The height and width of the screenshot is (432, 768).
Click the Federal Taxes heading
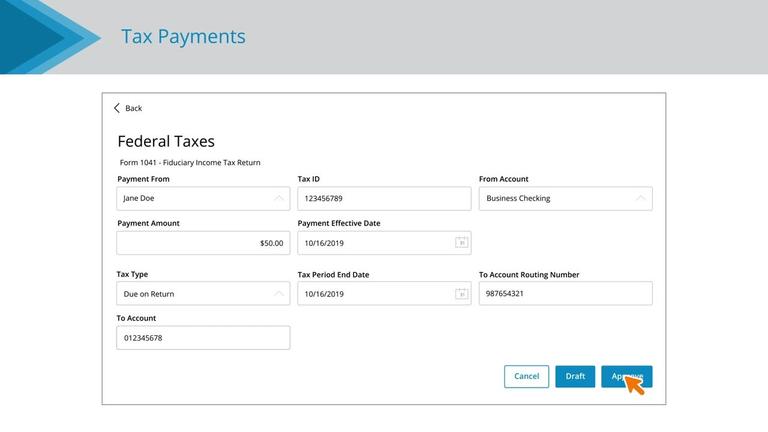166,142
